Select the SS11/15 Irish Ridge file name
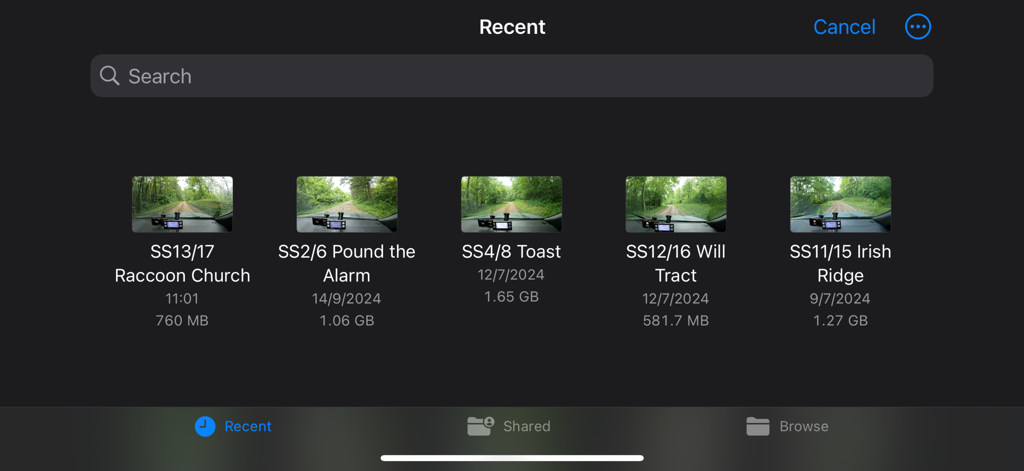This screenshot has height=471, width=1024. 840,263
